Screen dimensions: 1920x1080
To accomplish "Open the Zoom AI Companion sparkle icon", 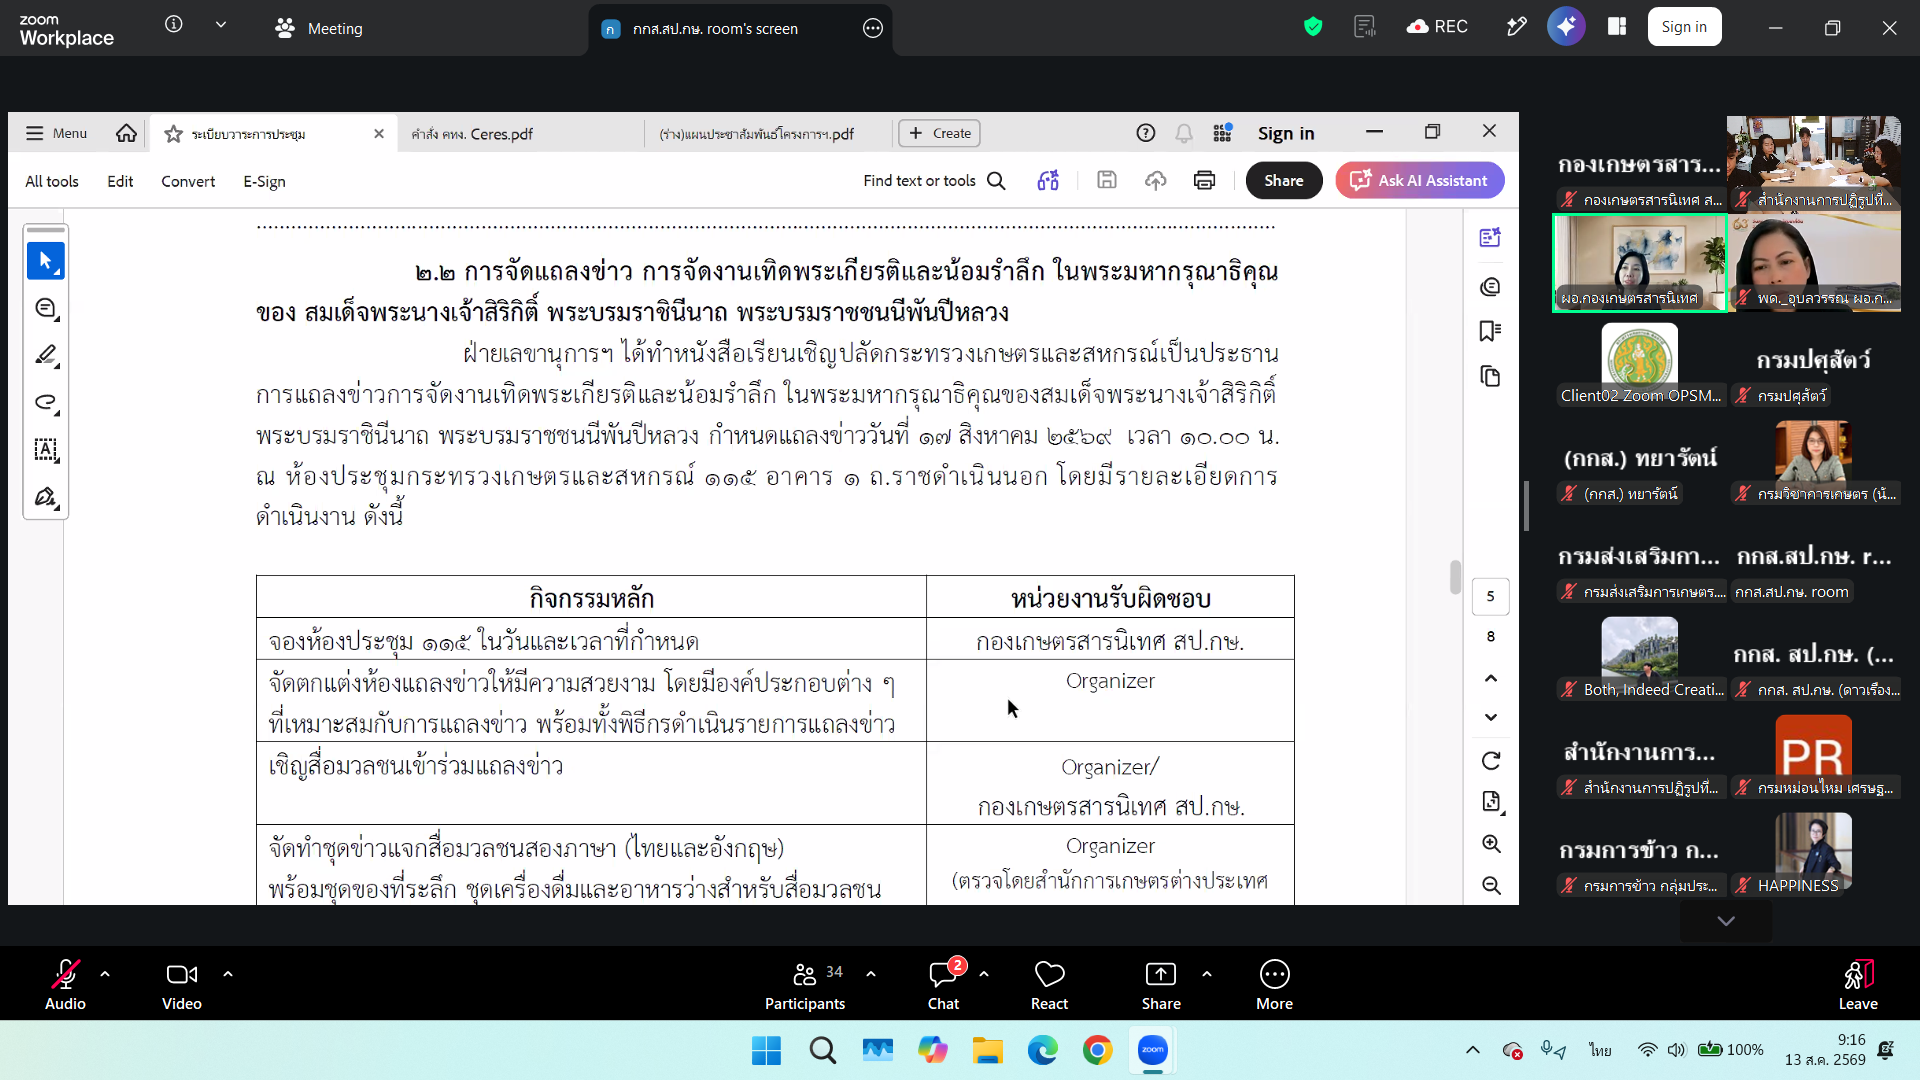I will [1566, 27].
